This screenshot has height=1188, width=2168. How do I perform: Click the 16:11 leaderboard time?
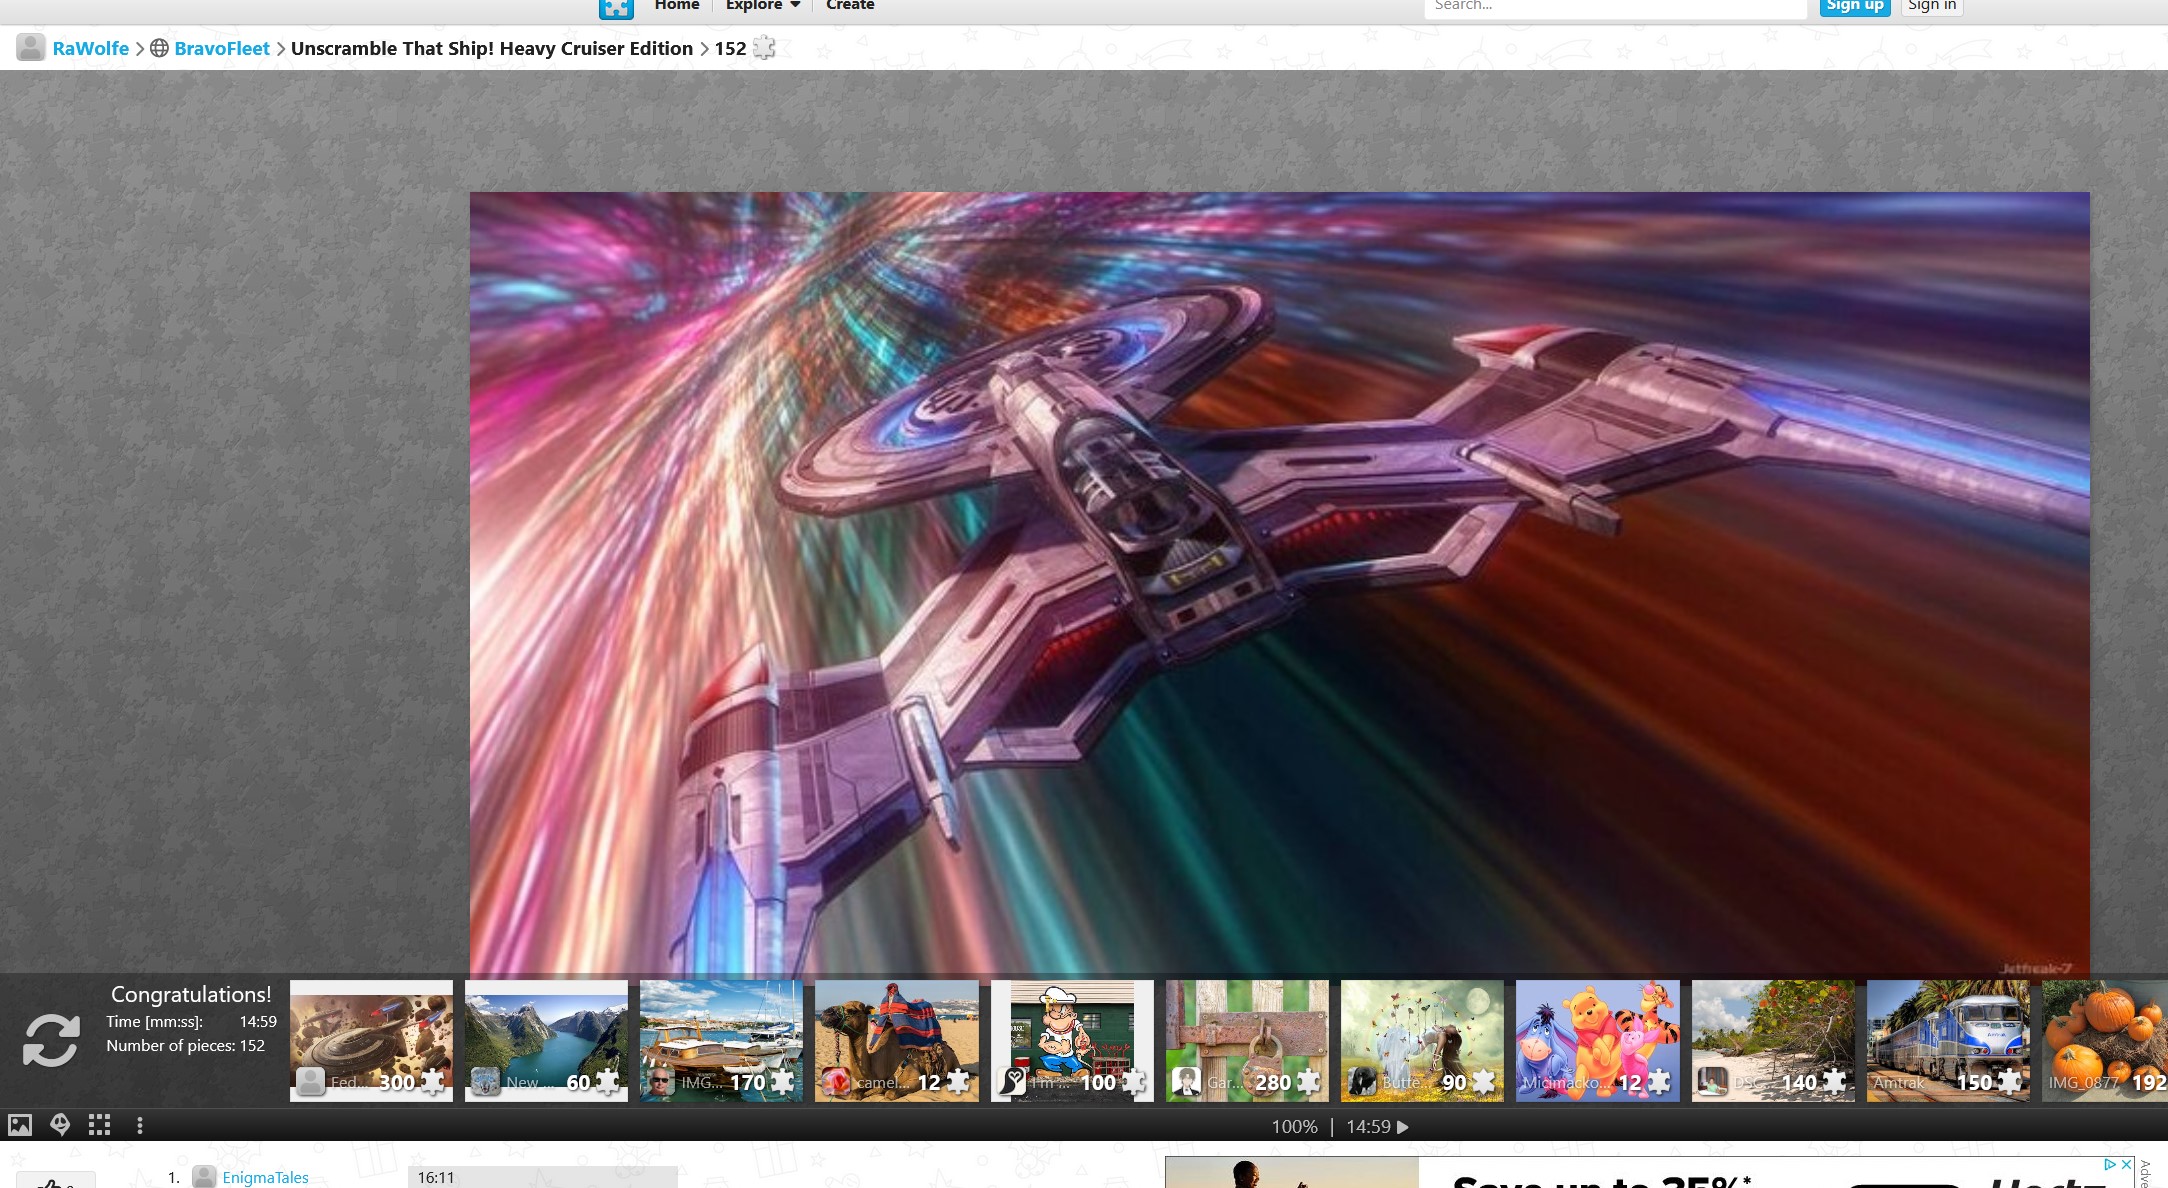tap(436, 1178)
